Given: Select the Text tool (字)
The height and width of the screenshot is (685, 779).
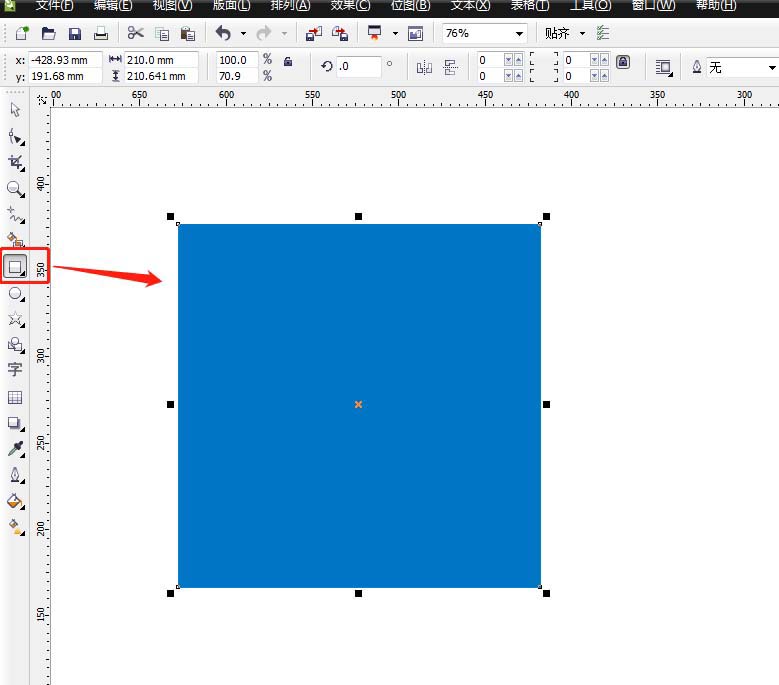Looking at the screenshot, I should [x=15, y=370].
